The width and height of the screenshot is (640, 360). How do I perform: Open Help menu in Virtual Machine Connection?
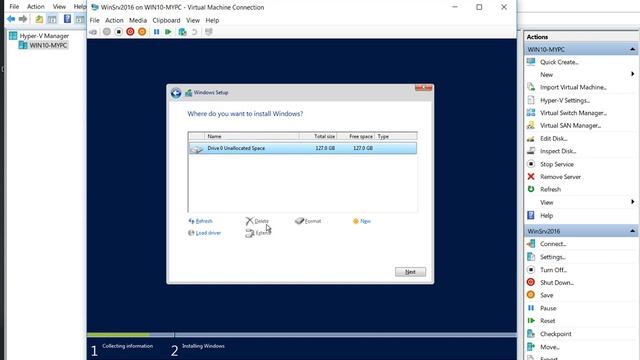point(212,20)
